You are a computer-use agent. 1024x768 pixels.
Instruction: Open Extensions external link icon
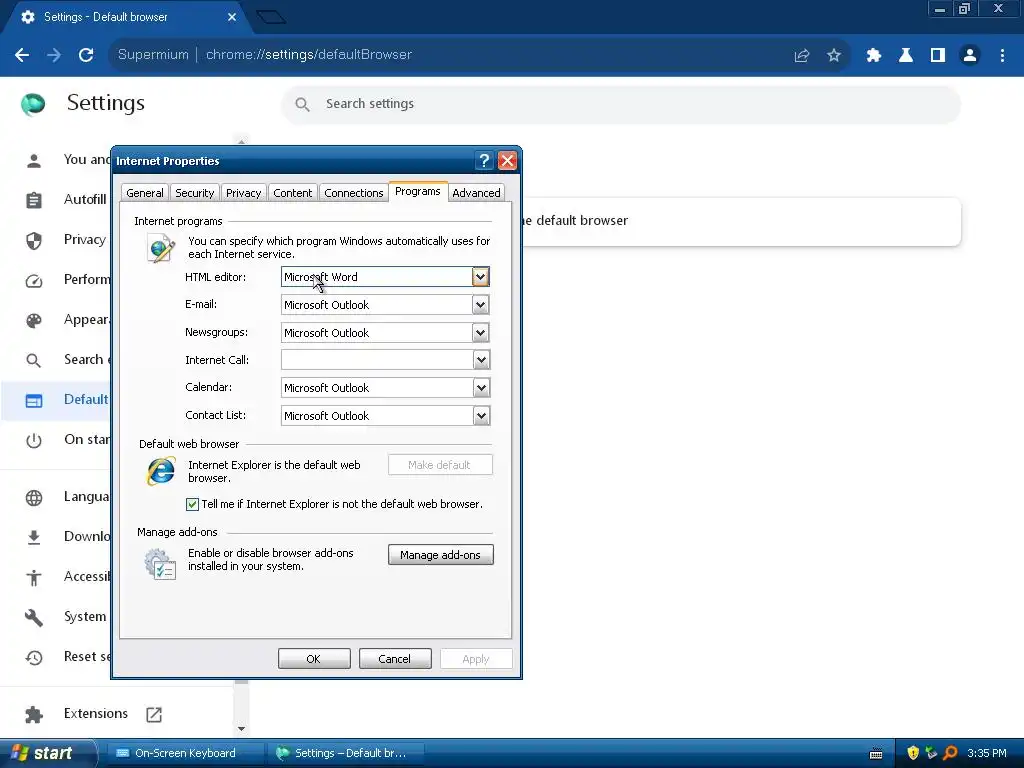[154, 714]
